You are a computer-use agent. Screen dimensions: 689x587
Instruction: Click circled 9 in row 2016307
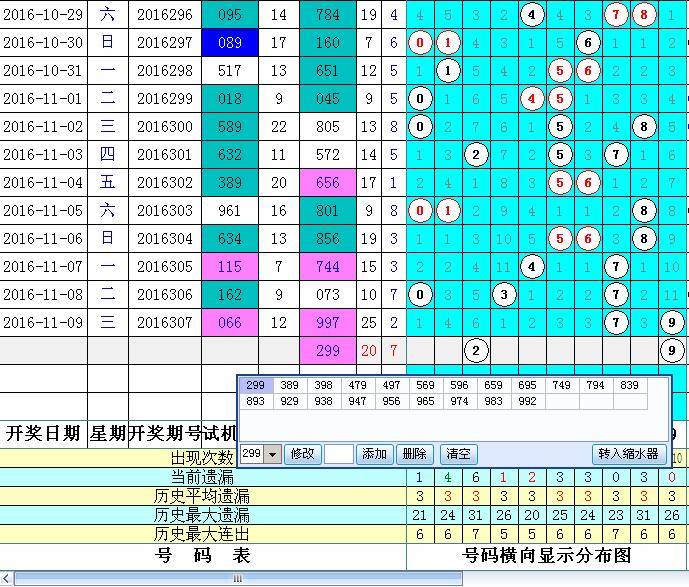[x=671, y=323]
